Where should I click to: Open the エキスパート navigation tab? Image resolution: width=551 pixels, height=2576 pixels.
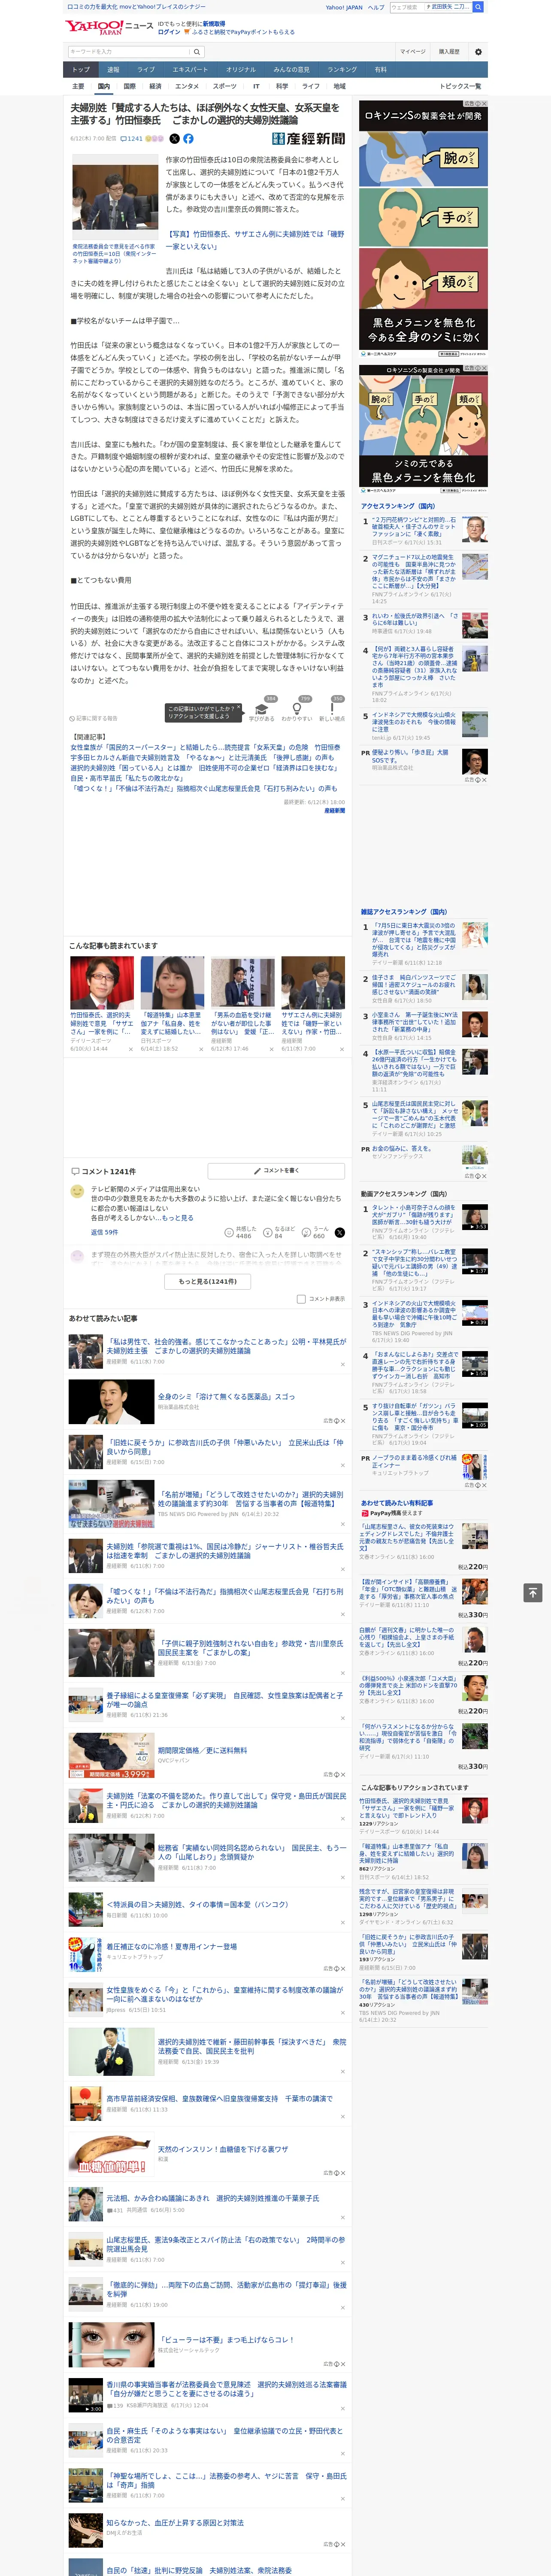coord(190,70)
